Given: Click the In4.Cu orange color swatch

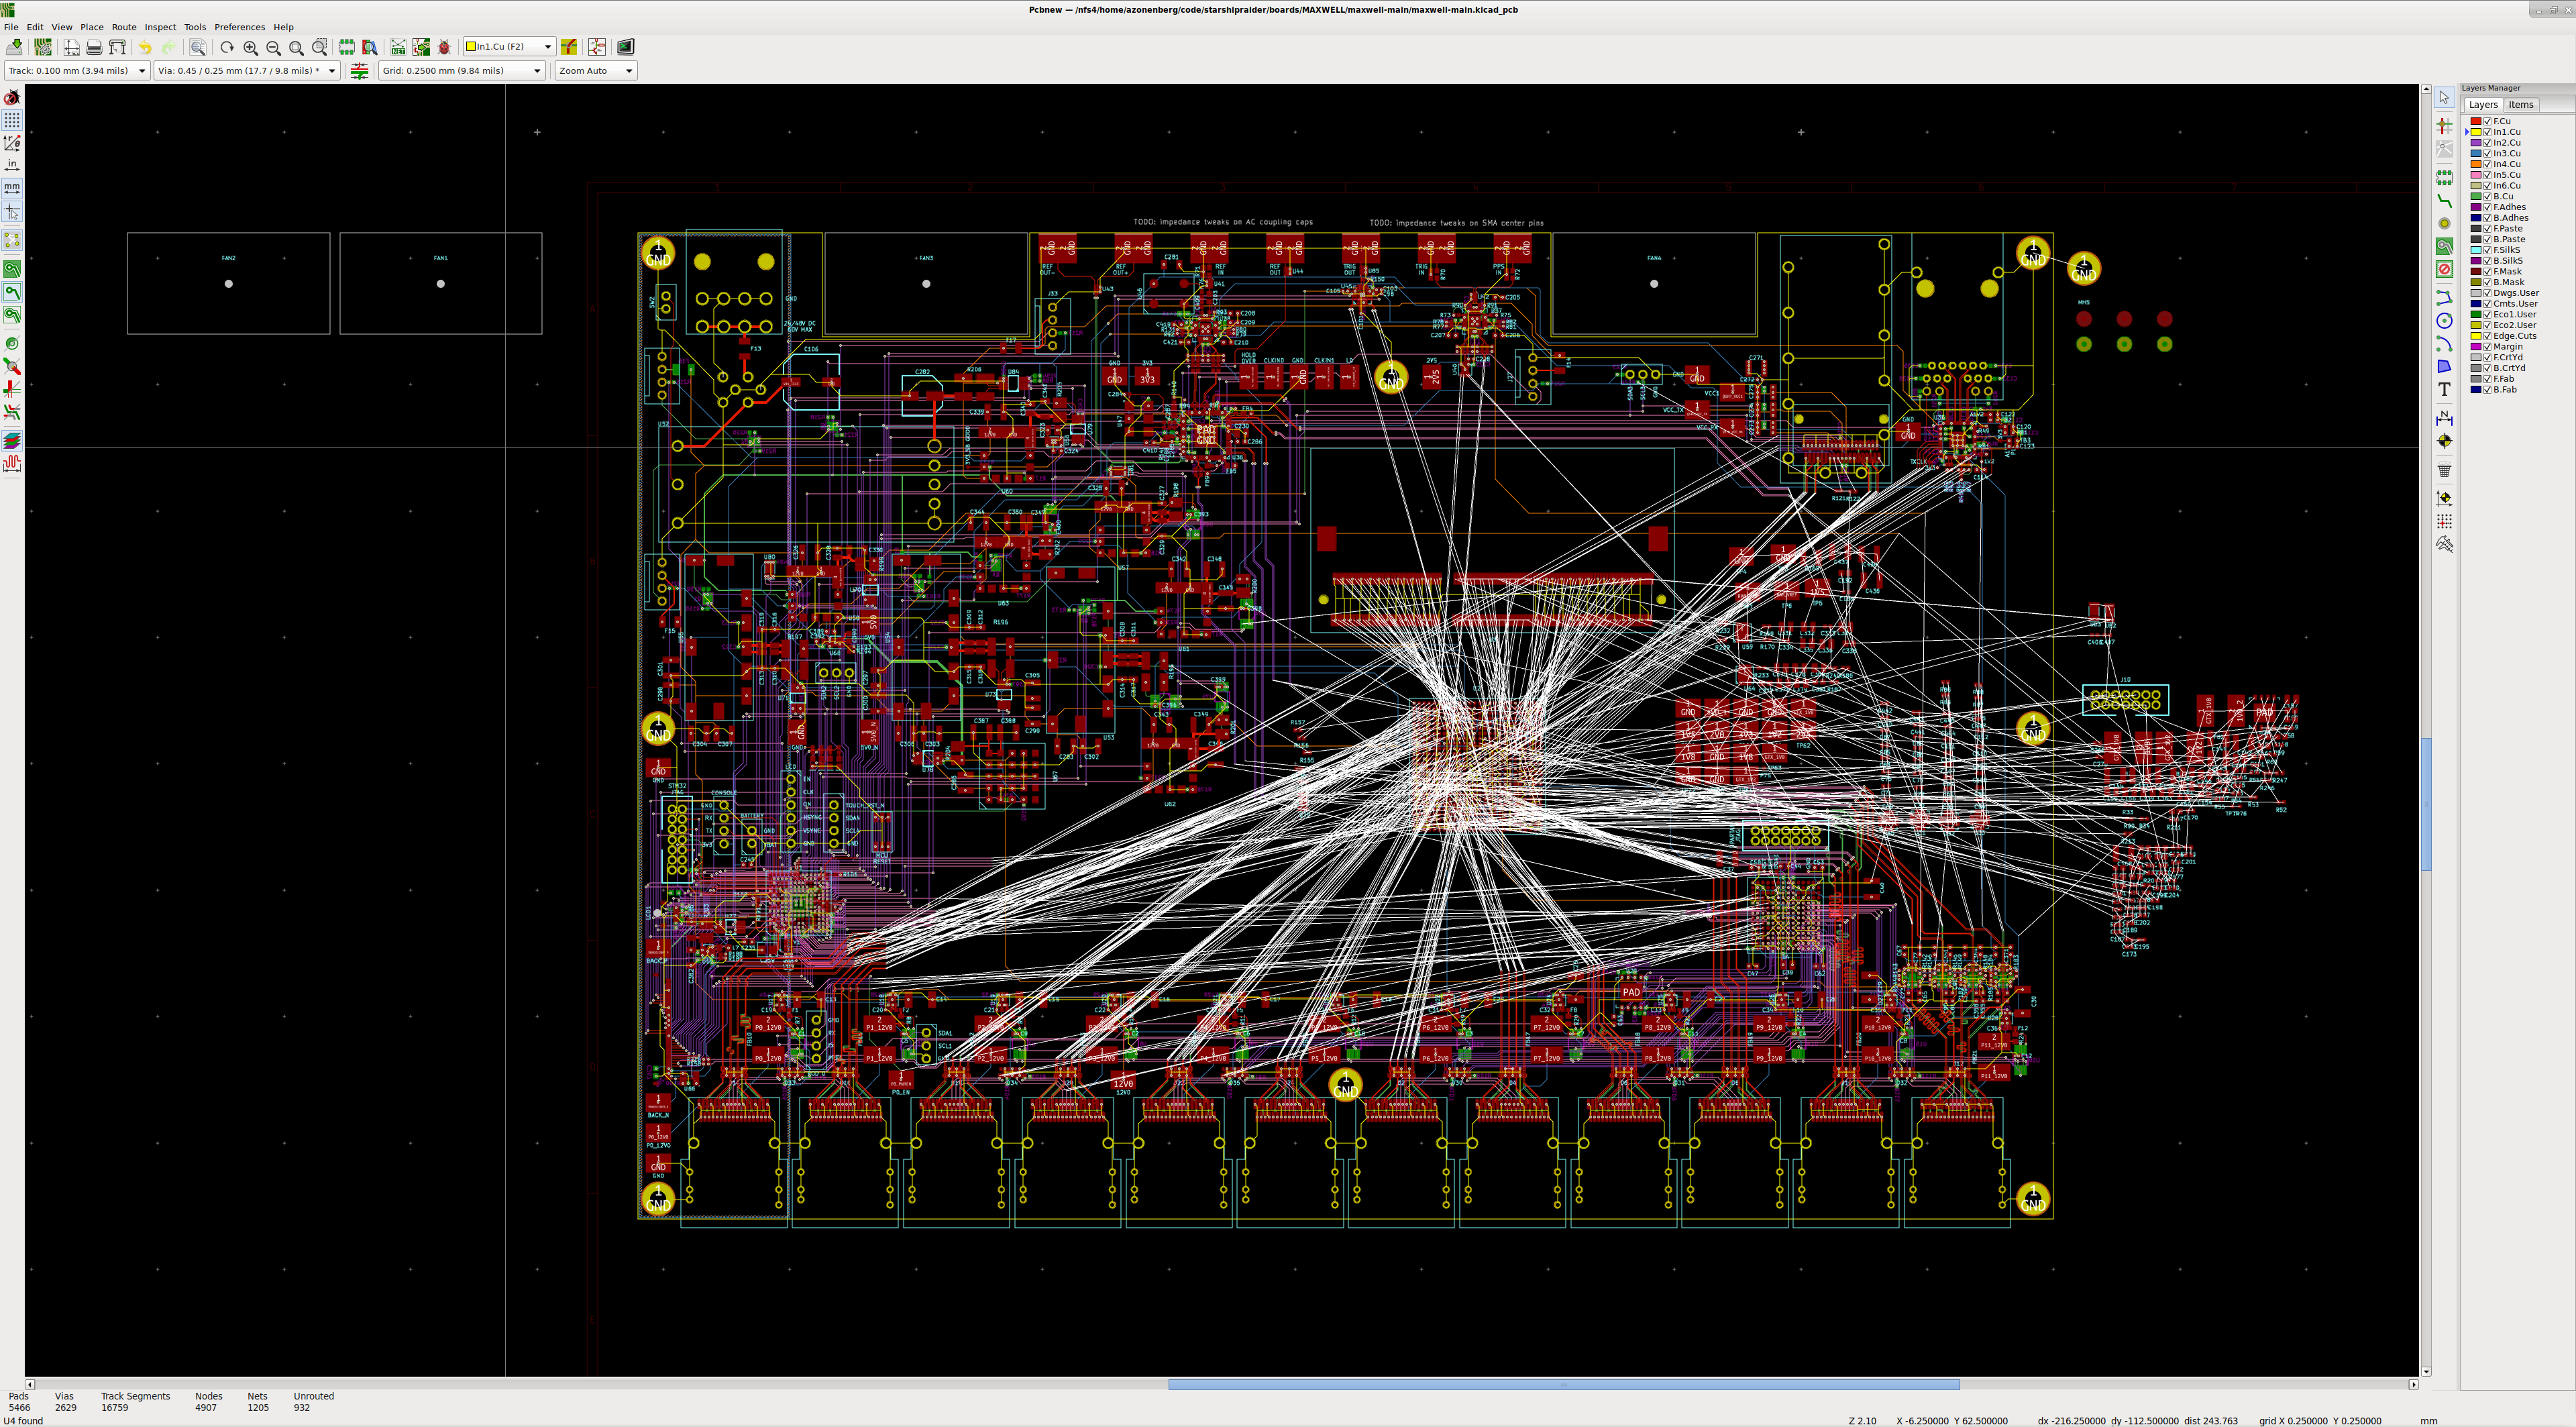Looking at the screenshot, I should [x=2476, y=164].
